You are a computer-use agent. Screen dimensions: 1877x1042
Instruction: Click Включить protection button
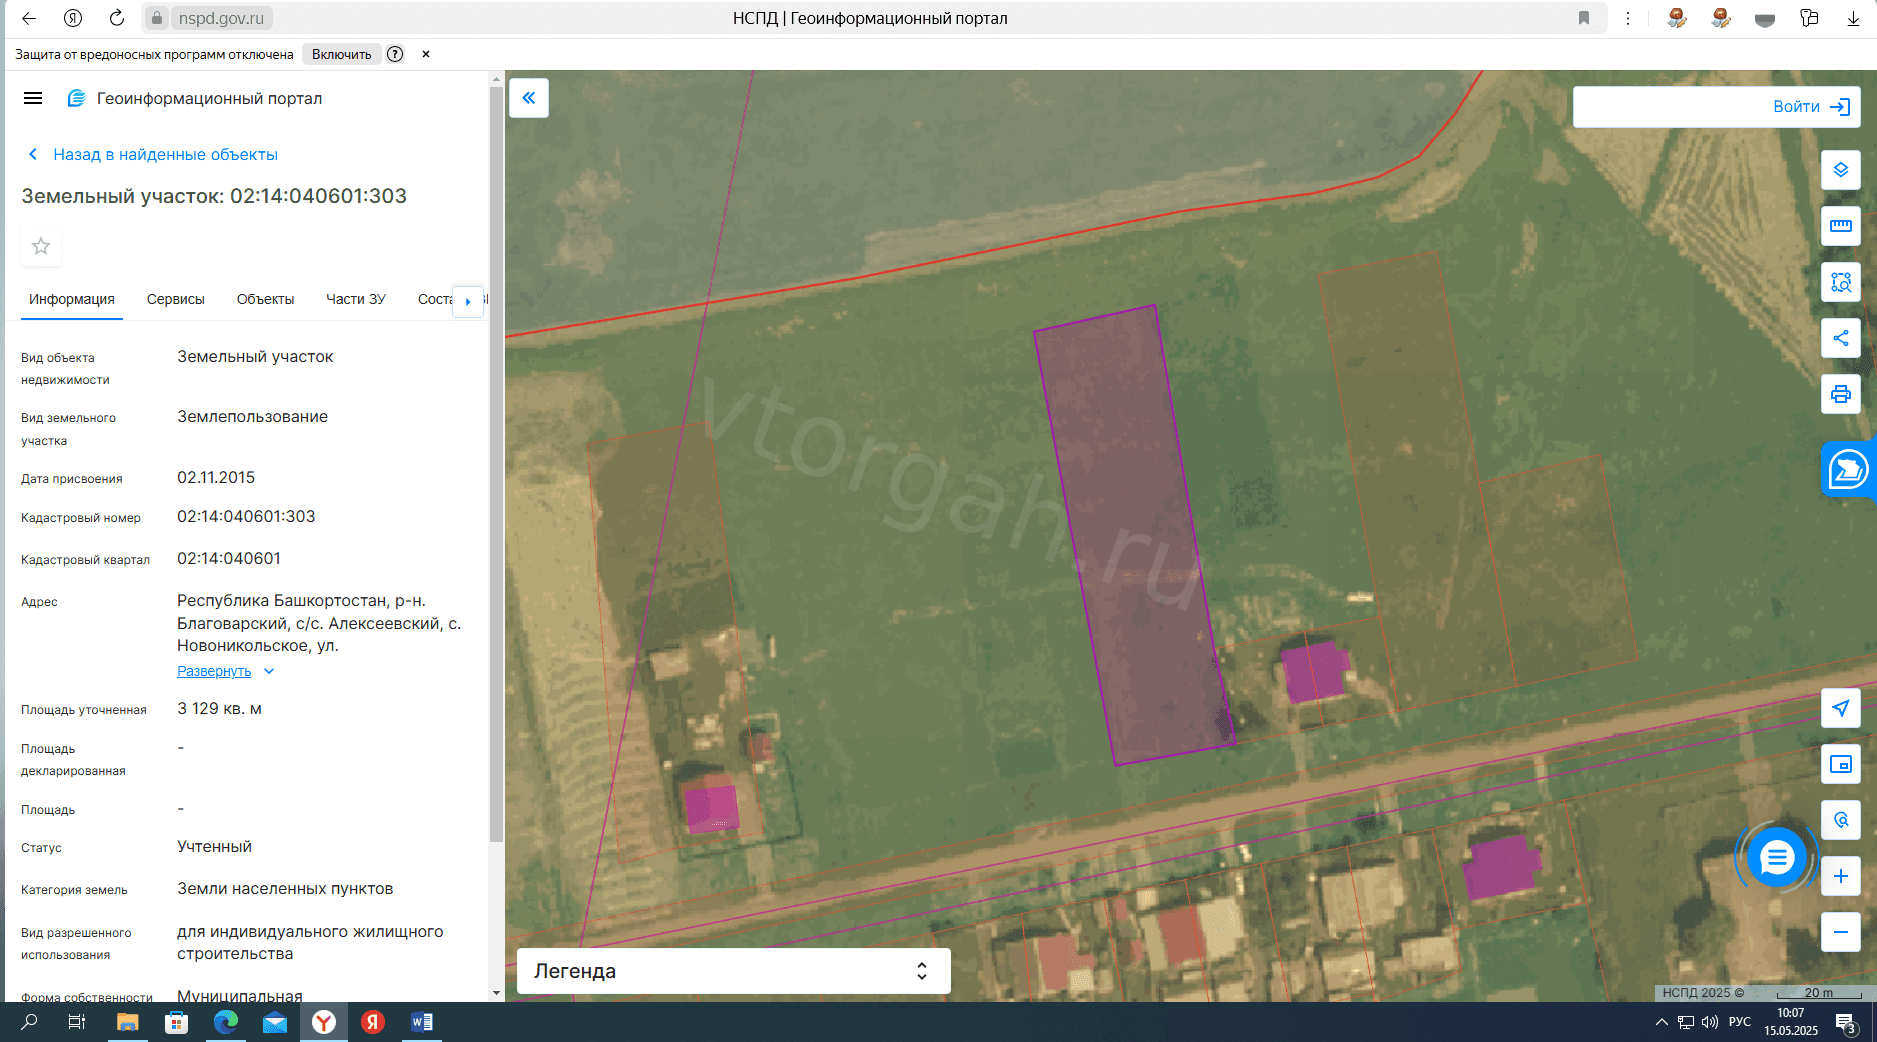[x=341, y=54]
